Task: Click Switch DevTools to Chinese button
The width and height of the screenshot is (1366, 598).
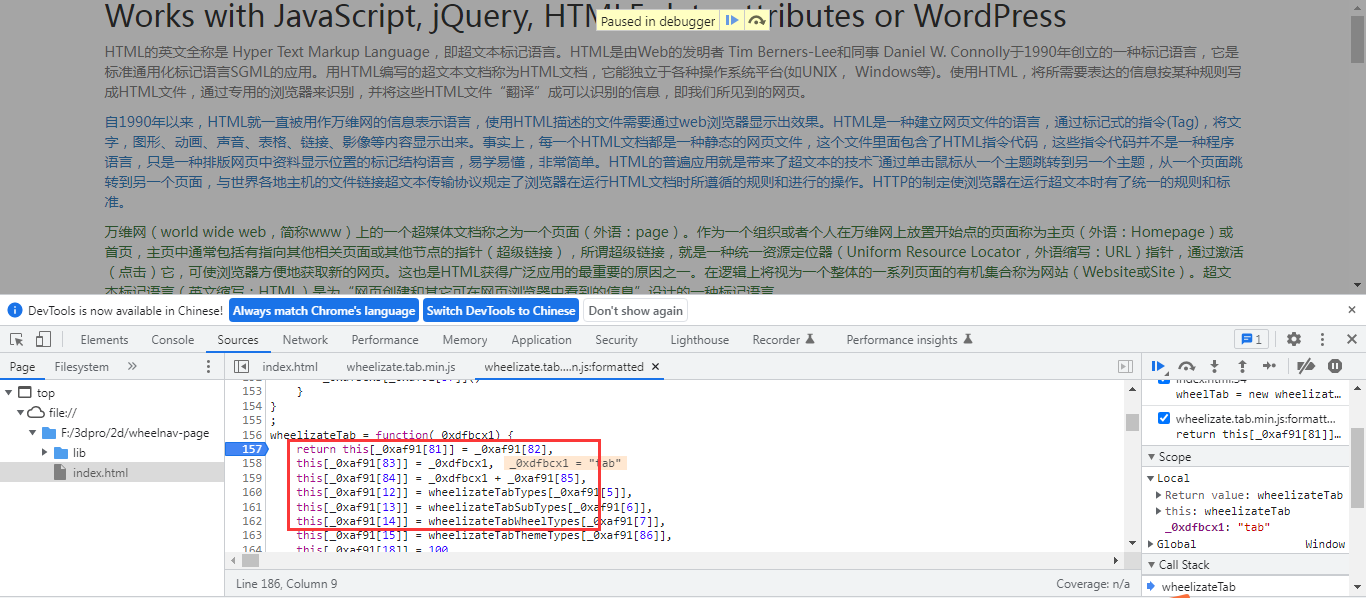Action: click(501, 311)
